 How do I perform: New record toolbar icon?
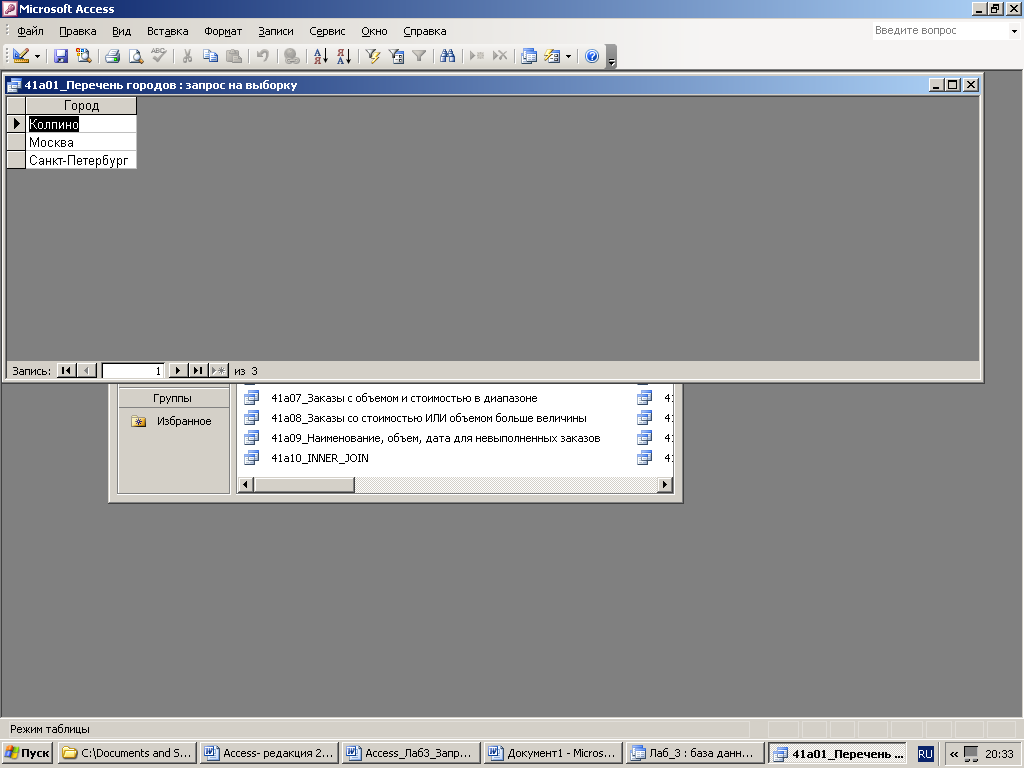pyautogui.click(x=477, y=56)
